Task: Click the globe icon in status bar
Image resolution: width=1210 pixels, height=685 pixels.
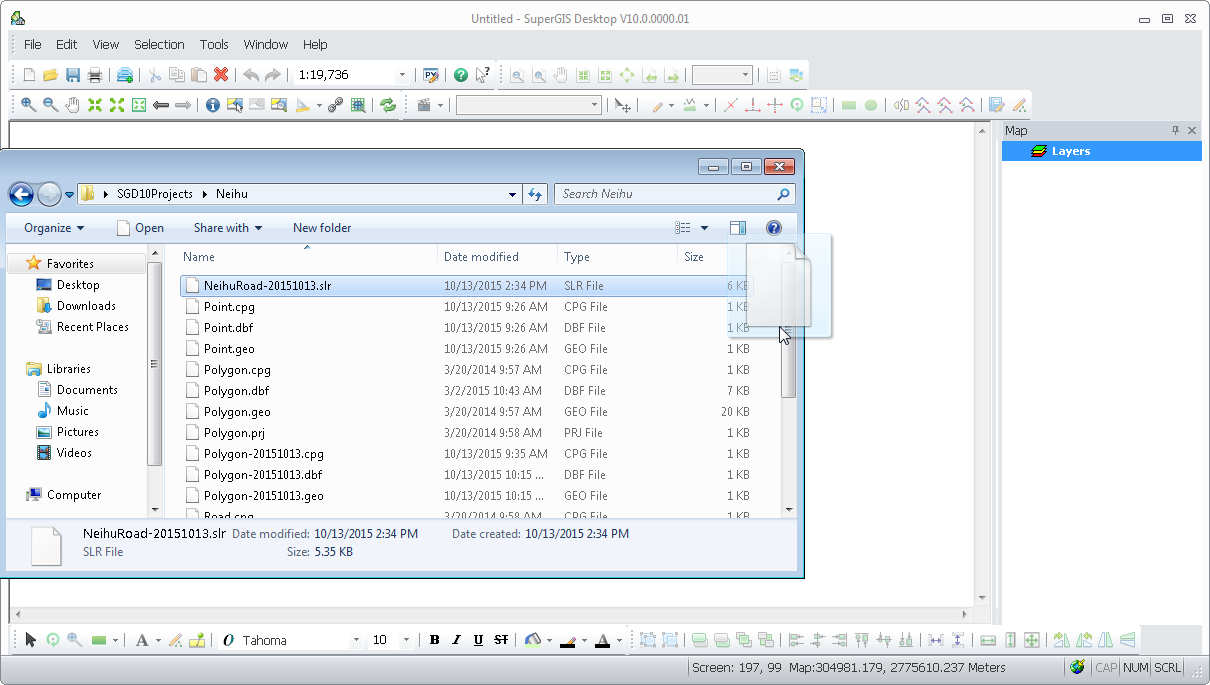Action: point(1077,667)
